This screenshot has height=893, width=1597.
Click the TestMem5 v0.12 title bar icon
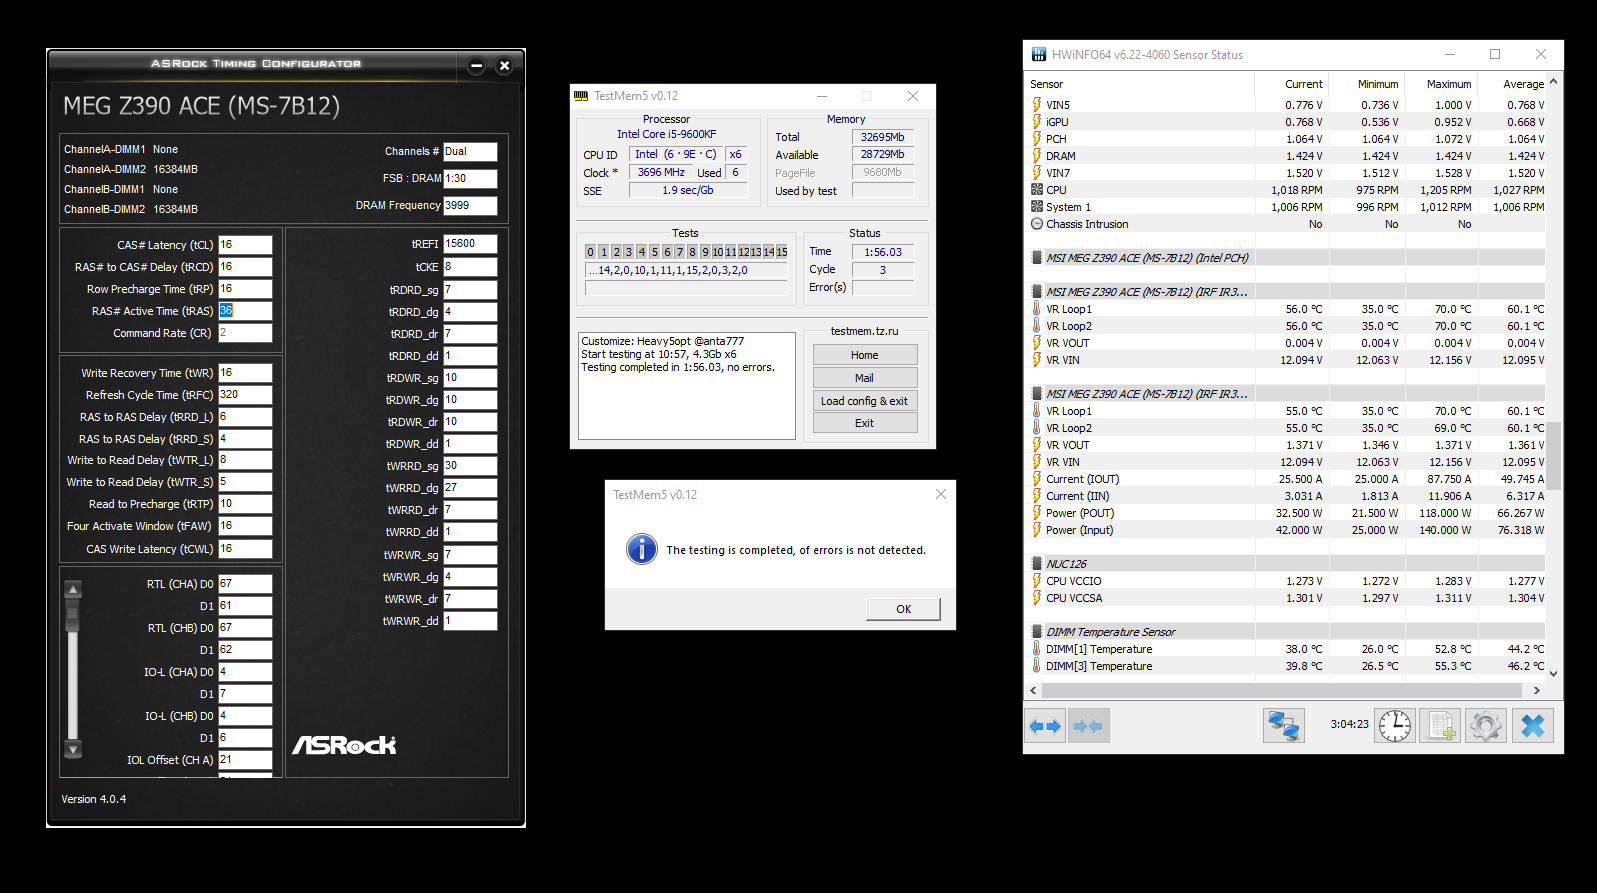(x=581, y=96)
